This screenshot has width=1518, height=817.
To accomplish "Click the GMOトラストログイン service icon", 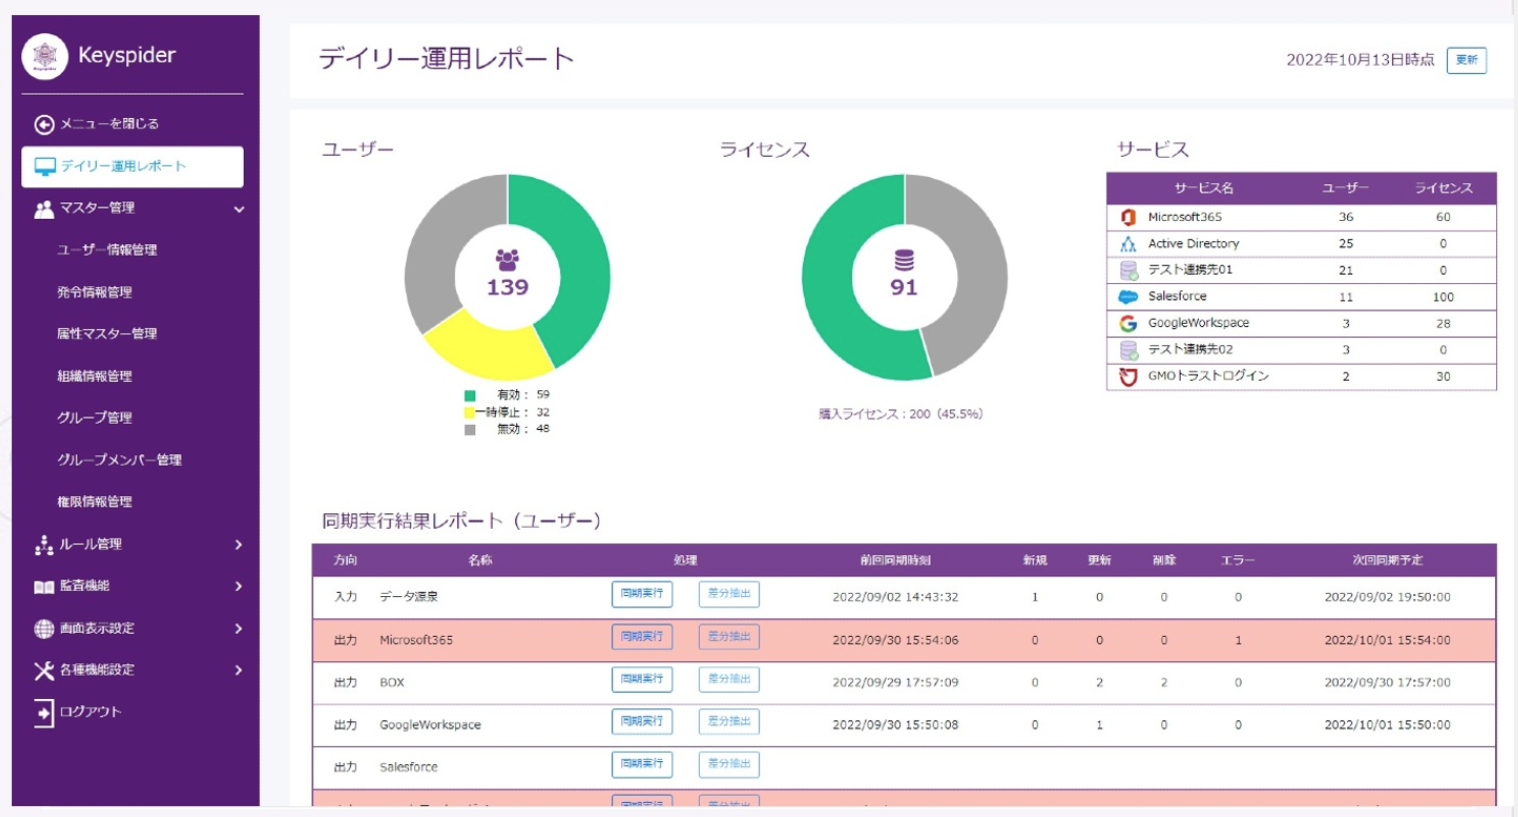I will click(1128, 377).
